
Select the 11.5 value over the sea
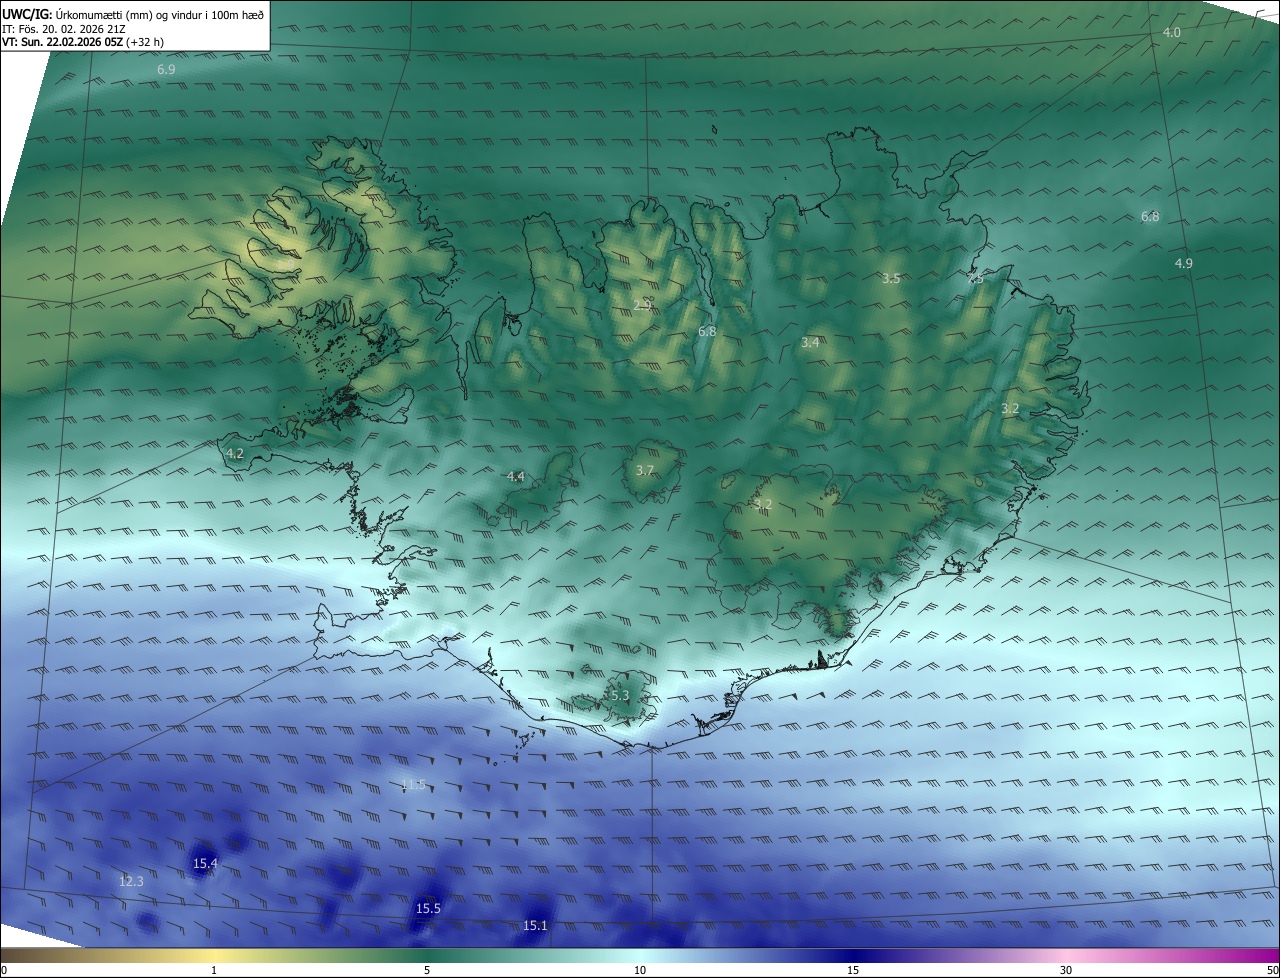click(413, 785)
